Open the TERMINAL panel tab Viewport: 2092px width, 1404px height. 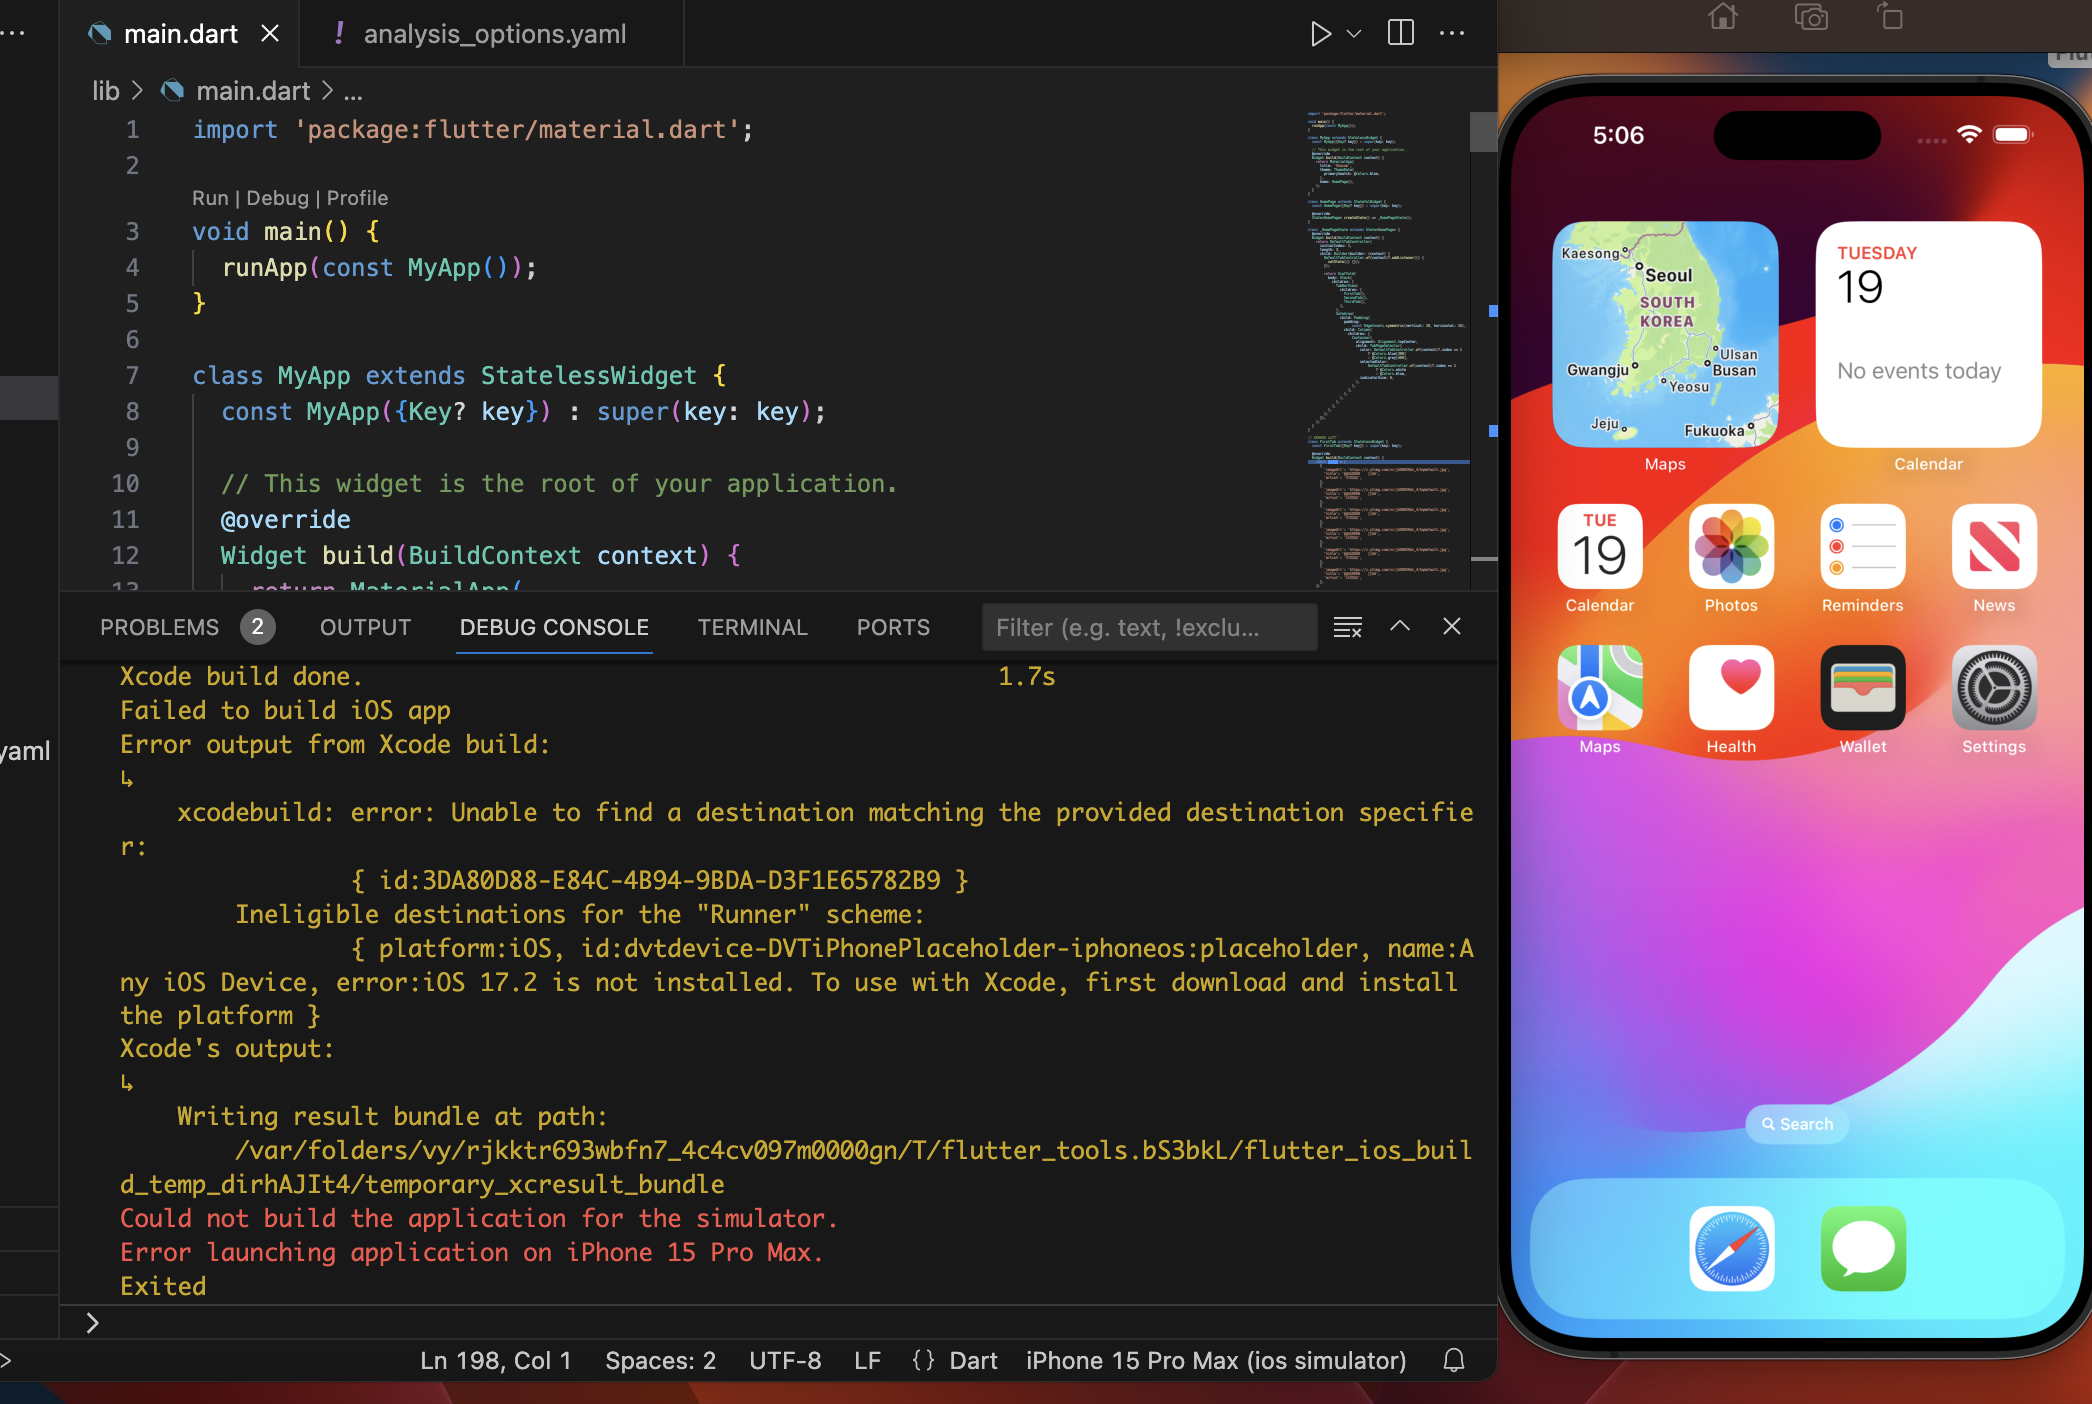pyautogui.click(x=752, y=627)
